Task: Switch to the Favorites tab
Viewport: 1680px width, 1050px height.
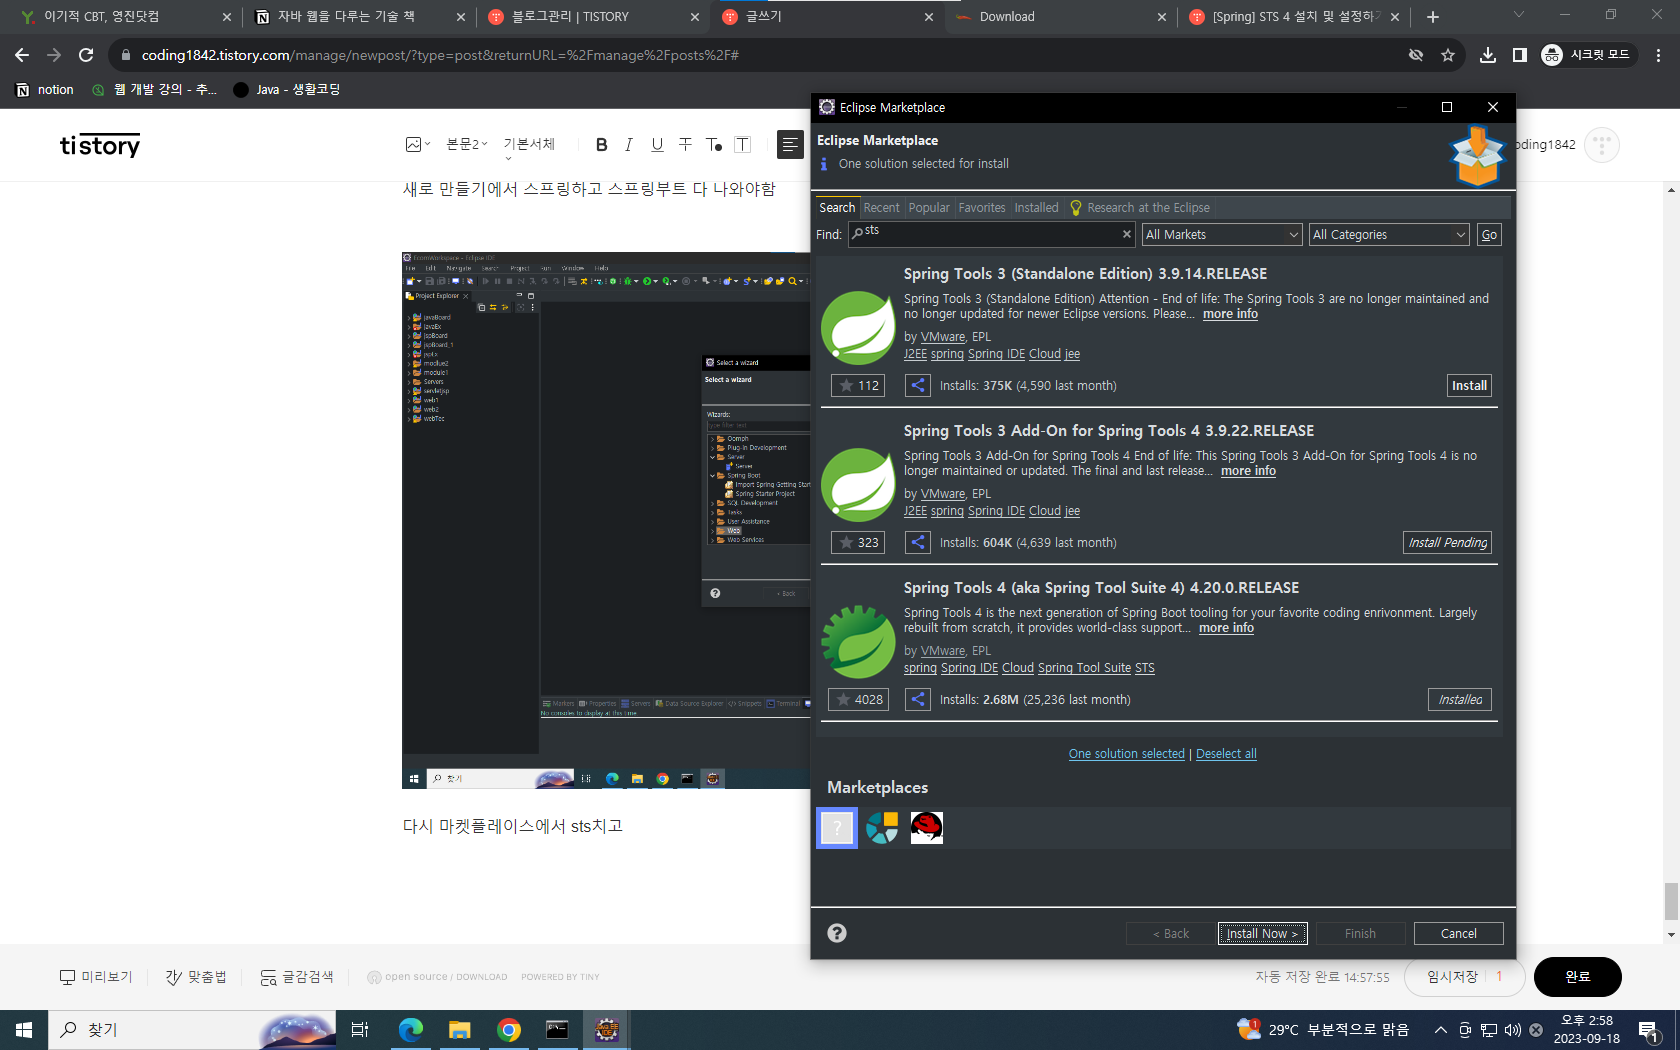Action: (982, 208)
